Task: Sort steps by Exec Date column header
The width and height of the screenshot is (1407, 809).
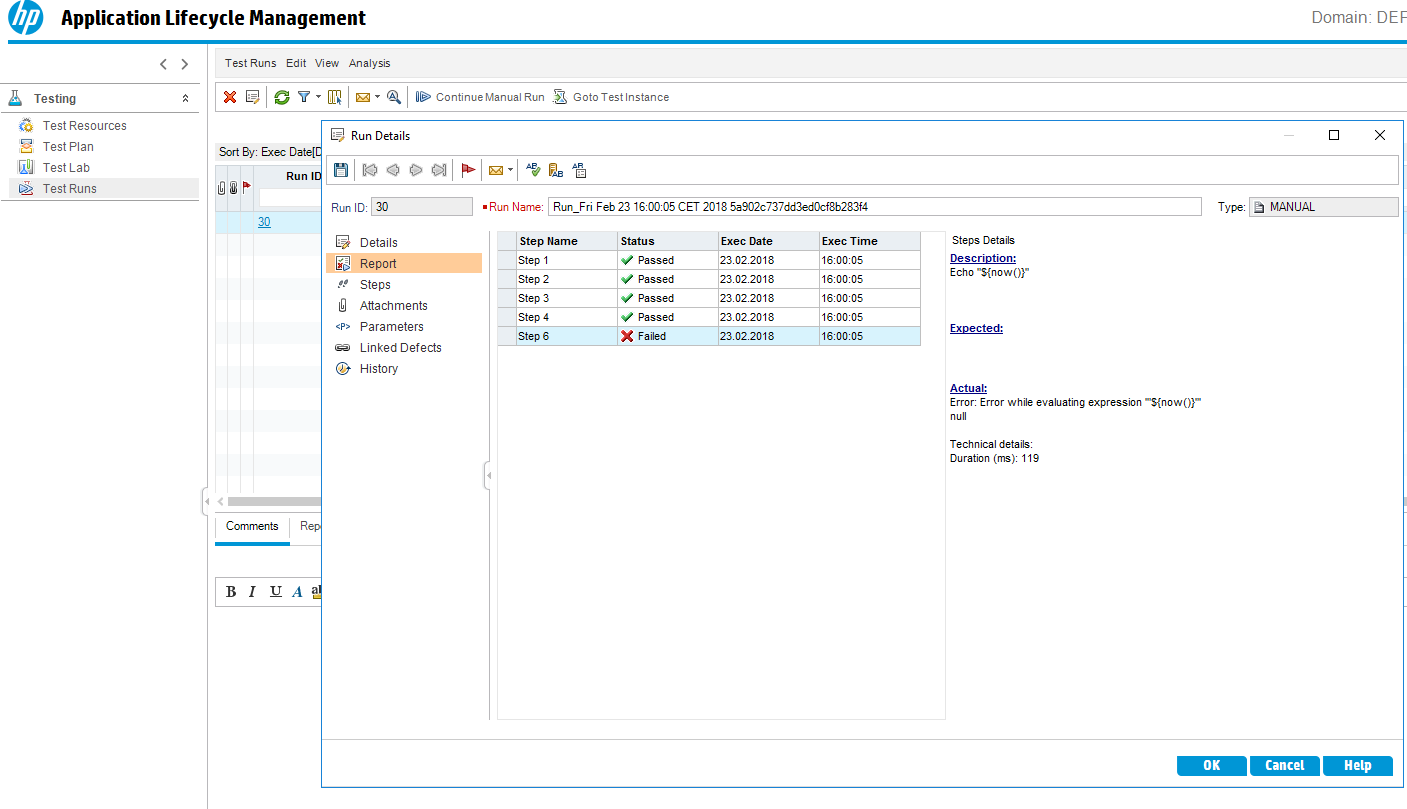Action: coord(768,241)
